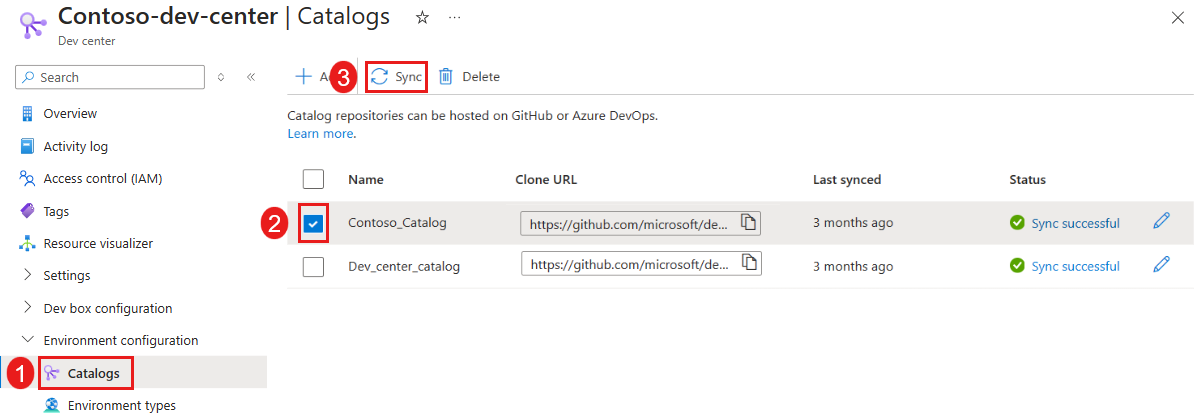
Task: Expand Dev box configuration section
Action: [x=27, y=308]
